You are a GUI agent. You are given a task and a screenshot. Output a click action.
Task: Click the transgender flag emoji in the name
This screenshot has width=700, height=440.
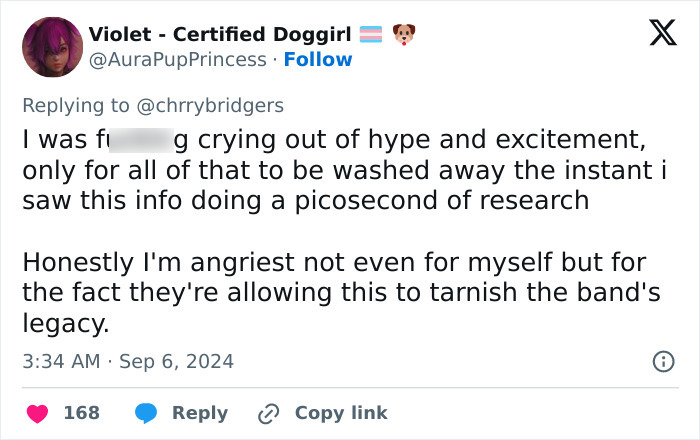[372, 35]
